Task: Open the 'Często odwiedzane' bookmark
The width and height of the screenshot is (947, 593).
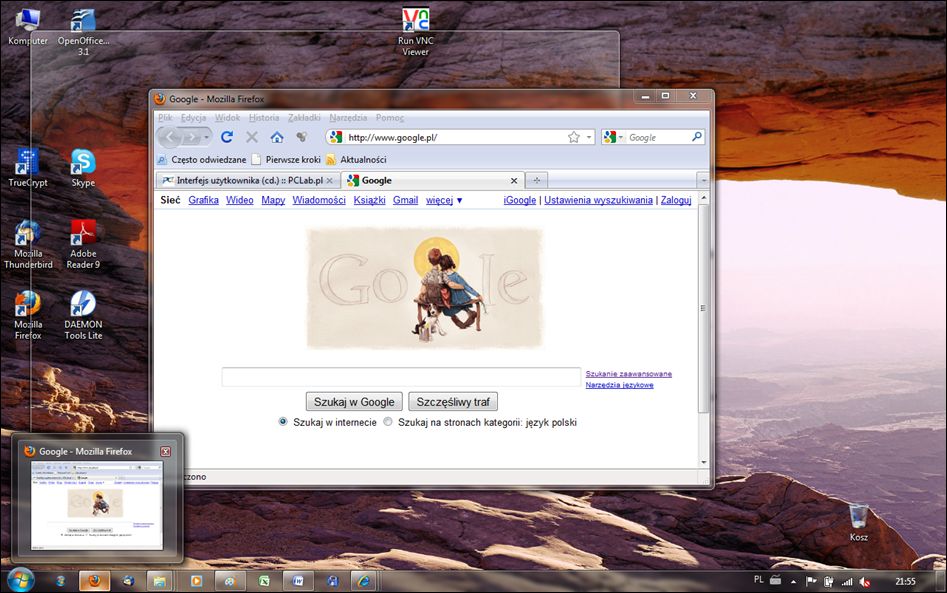Action: coord(202,159)
